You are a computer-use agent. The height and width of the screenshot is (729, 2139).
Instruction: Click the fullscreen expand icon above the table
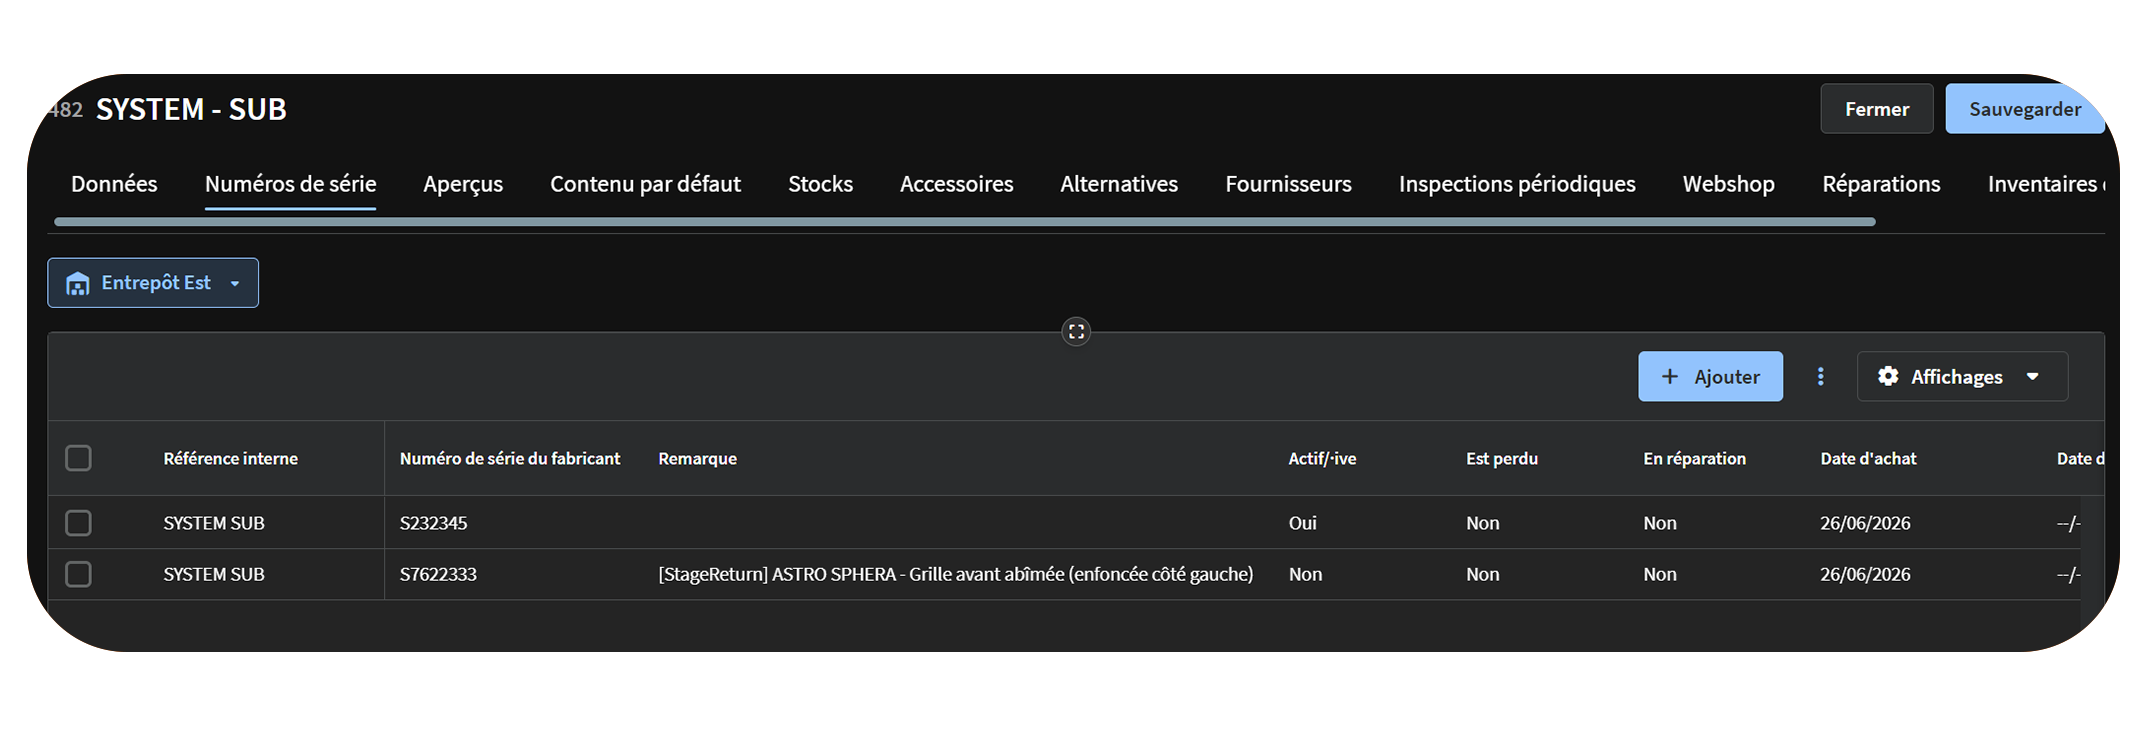(x=1076, y=332)
